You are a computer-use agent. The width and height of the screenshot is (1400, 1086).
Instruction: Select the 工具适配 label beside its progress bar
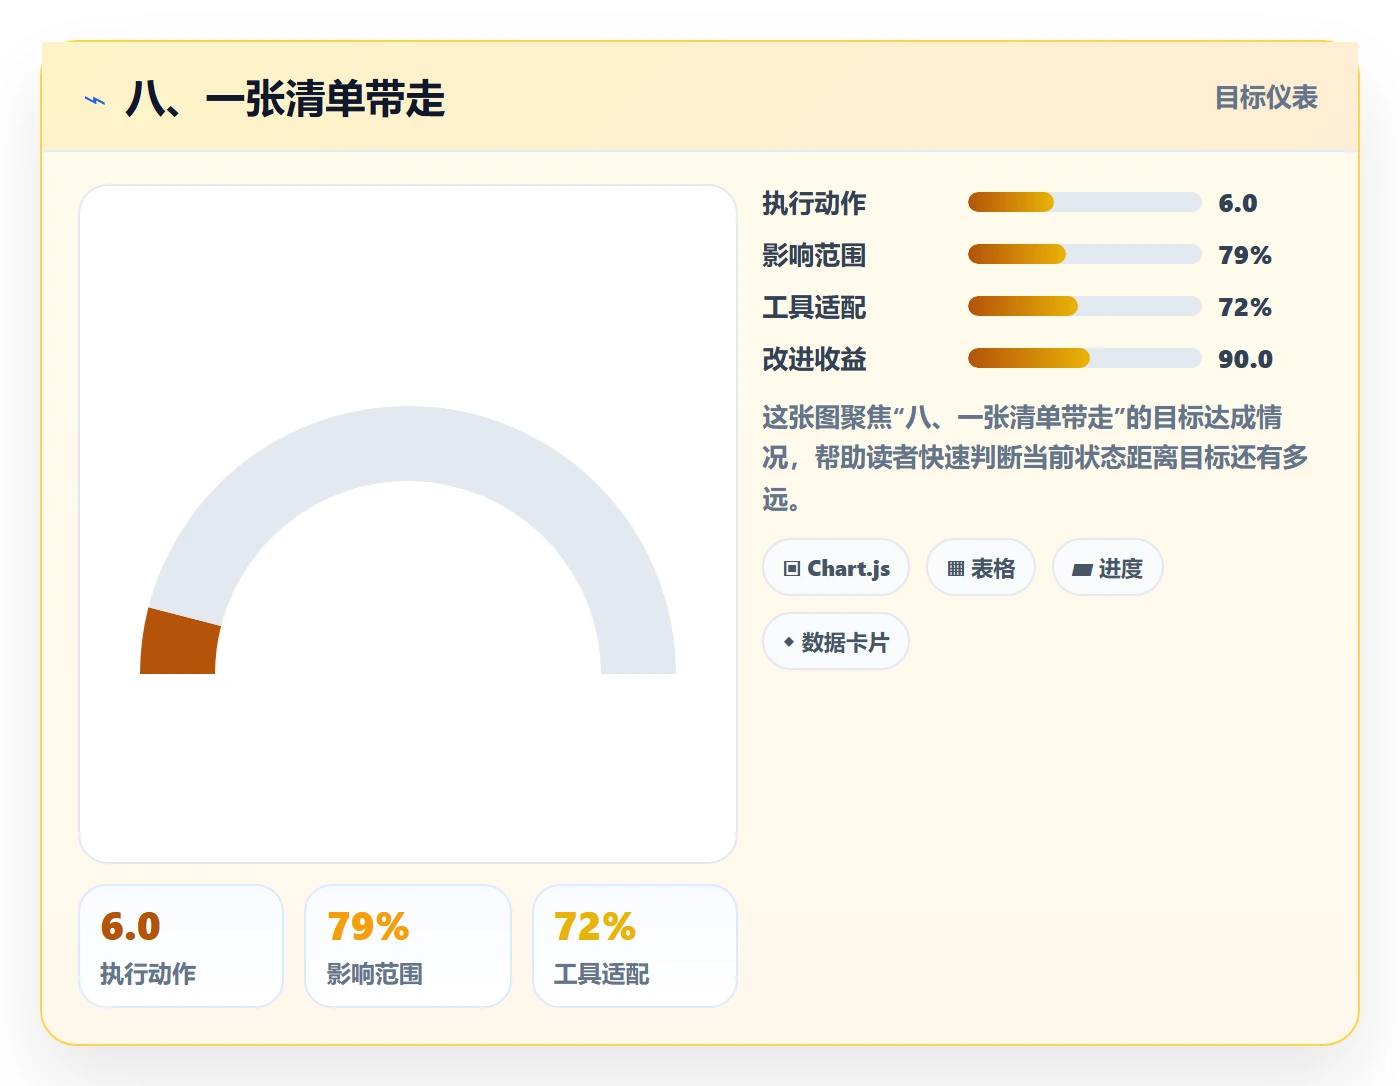(814, 307)
